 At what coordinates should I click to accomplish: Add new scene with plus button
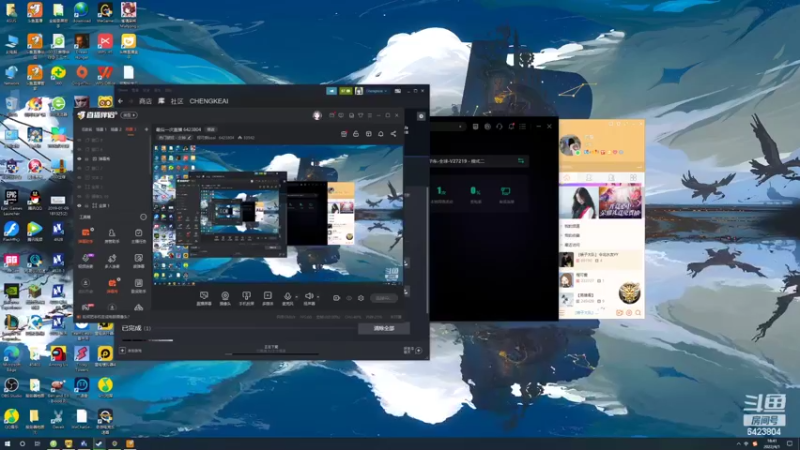pyautogui.click(x=146, y=130)
